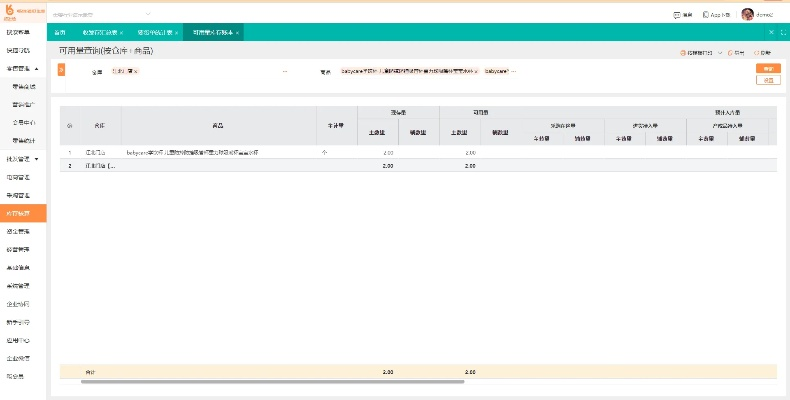The height and width of the screenshot is (400, 790).
Task: Click the close-all X icon at the tab bar's right end
Action: coord(770,33)
